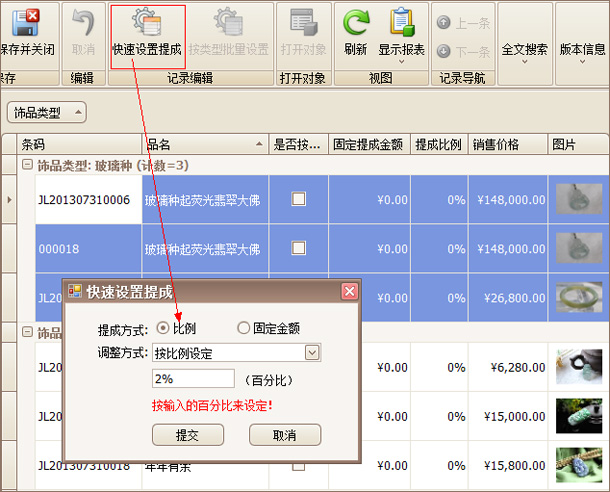Screen dimensions: 610x492
Task: Click the Cancel undo icon in toolbar
Action: point(83,23)
